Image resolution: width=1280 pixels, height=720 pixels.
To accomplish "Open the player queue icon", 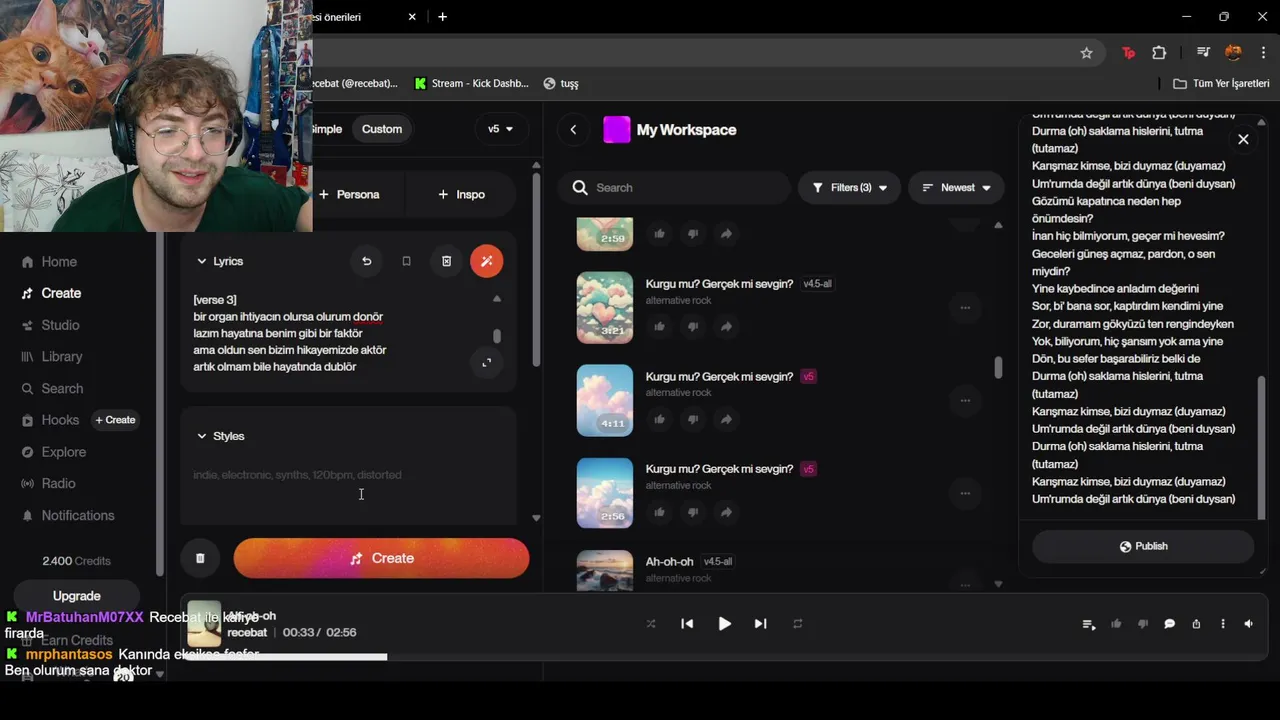I will click(x=1088, y=624).
